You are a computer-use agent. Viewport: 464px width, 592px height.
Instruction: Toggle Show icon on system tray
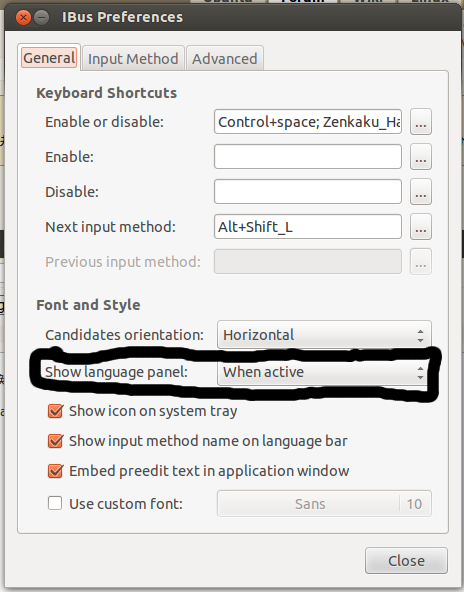coord(55,411)
